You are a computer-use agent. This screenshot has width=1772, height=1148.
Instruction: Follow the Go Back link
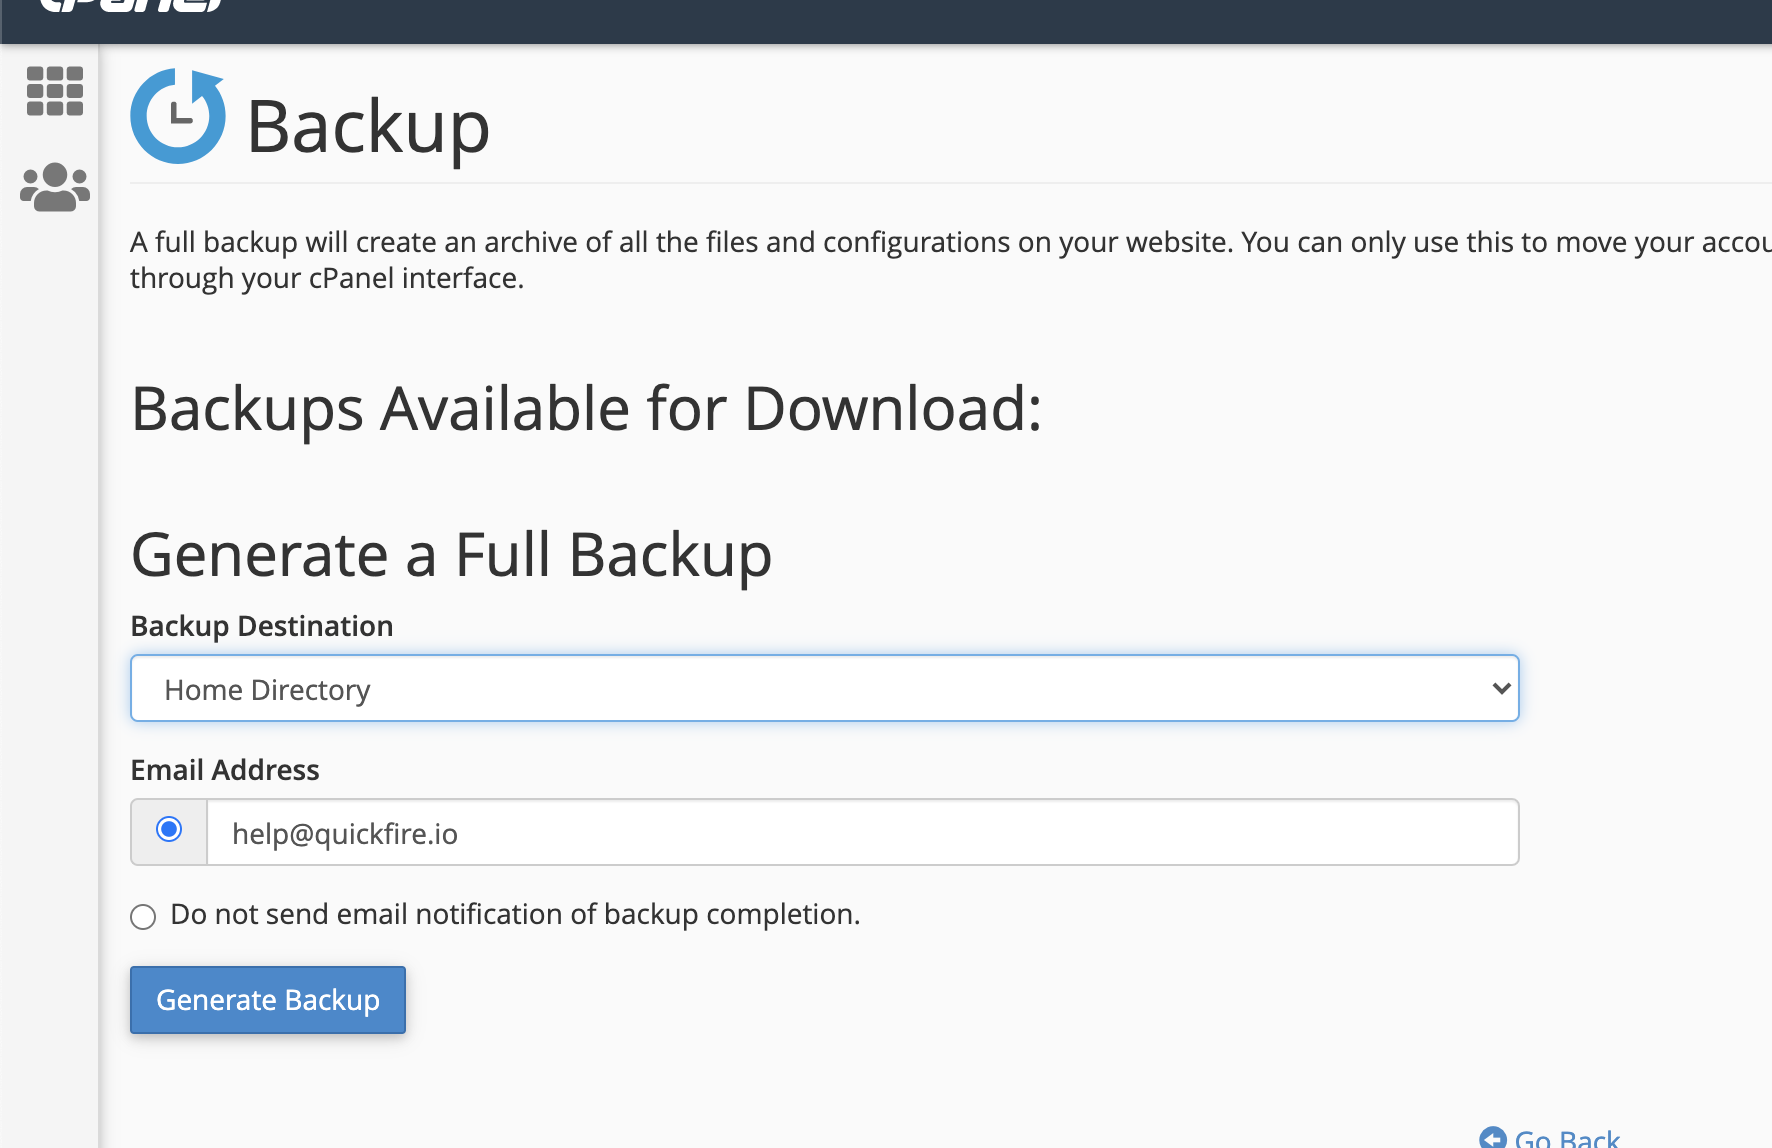pyautogui.click(x=1566, y=1138)
